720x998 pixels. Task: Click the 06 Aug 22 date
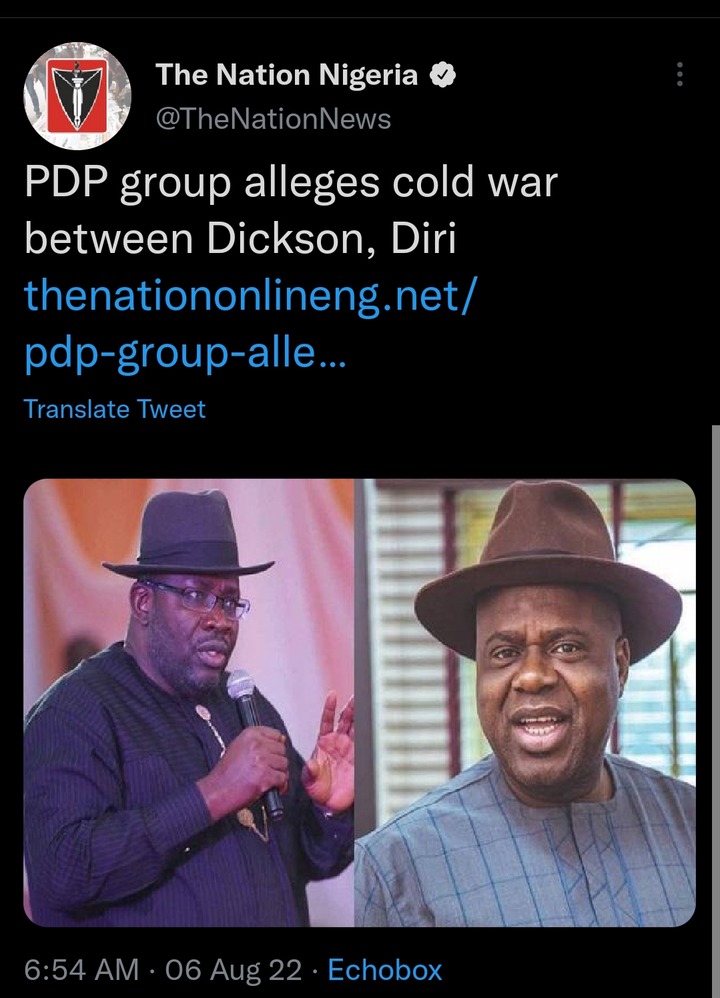pyautogui.click(x=234, y=970)
